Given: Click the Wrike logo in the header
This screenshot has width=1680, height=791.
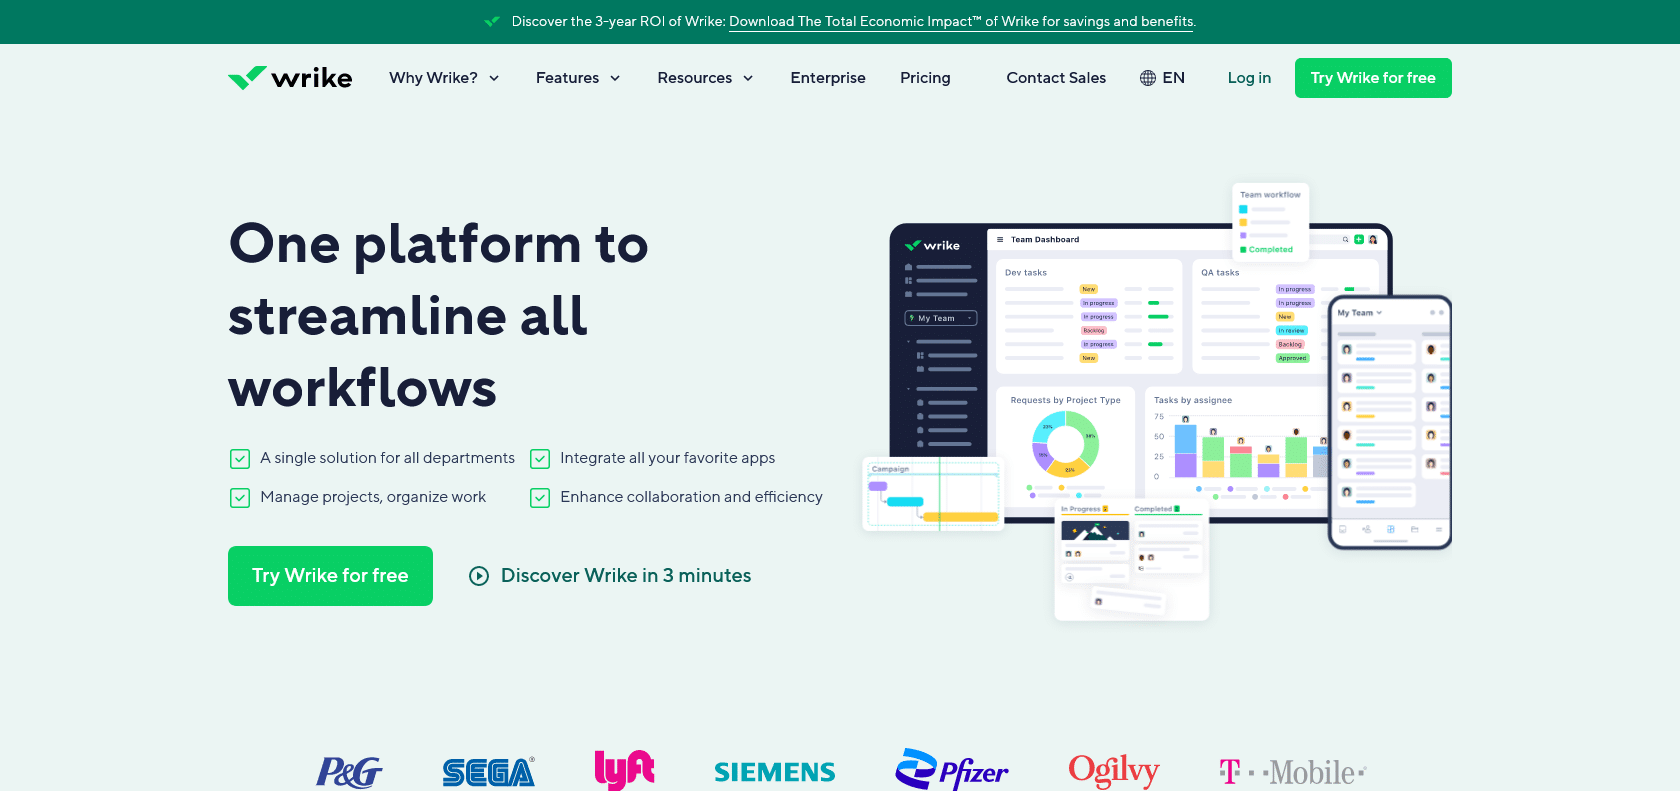Looking at the screenshot, I should point(290,78).
